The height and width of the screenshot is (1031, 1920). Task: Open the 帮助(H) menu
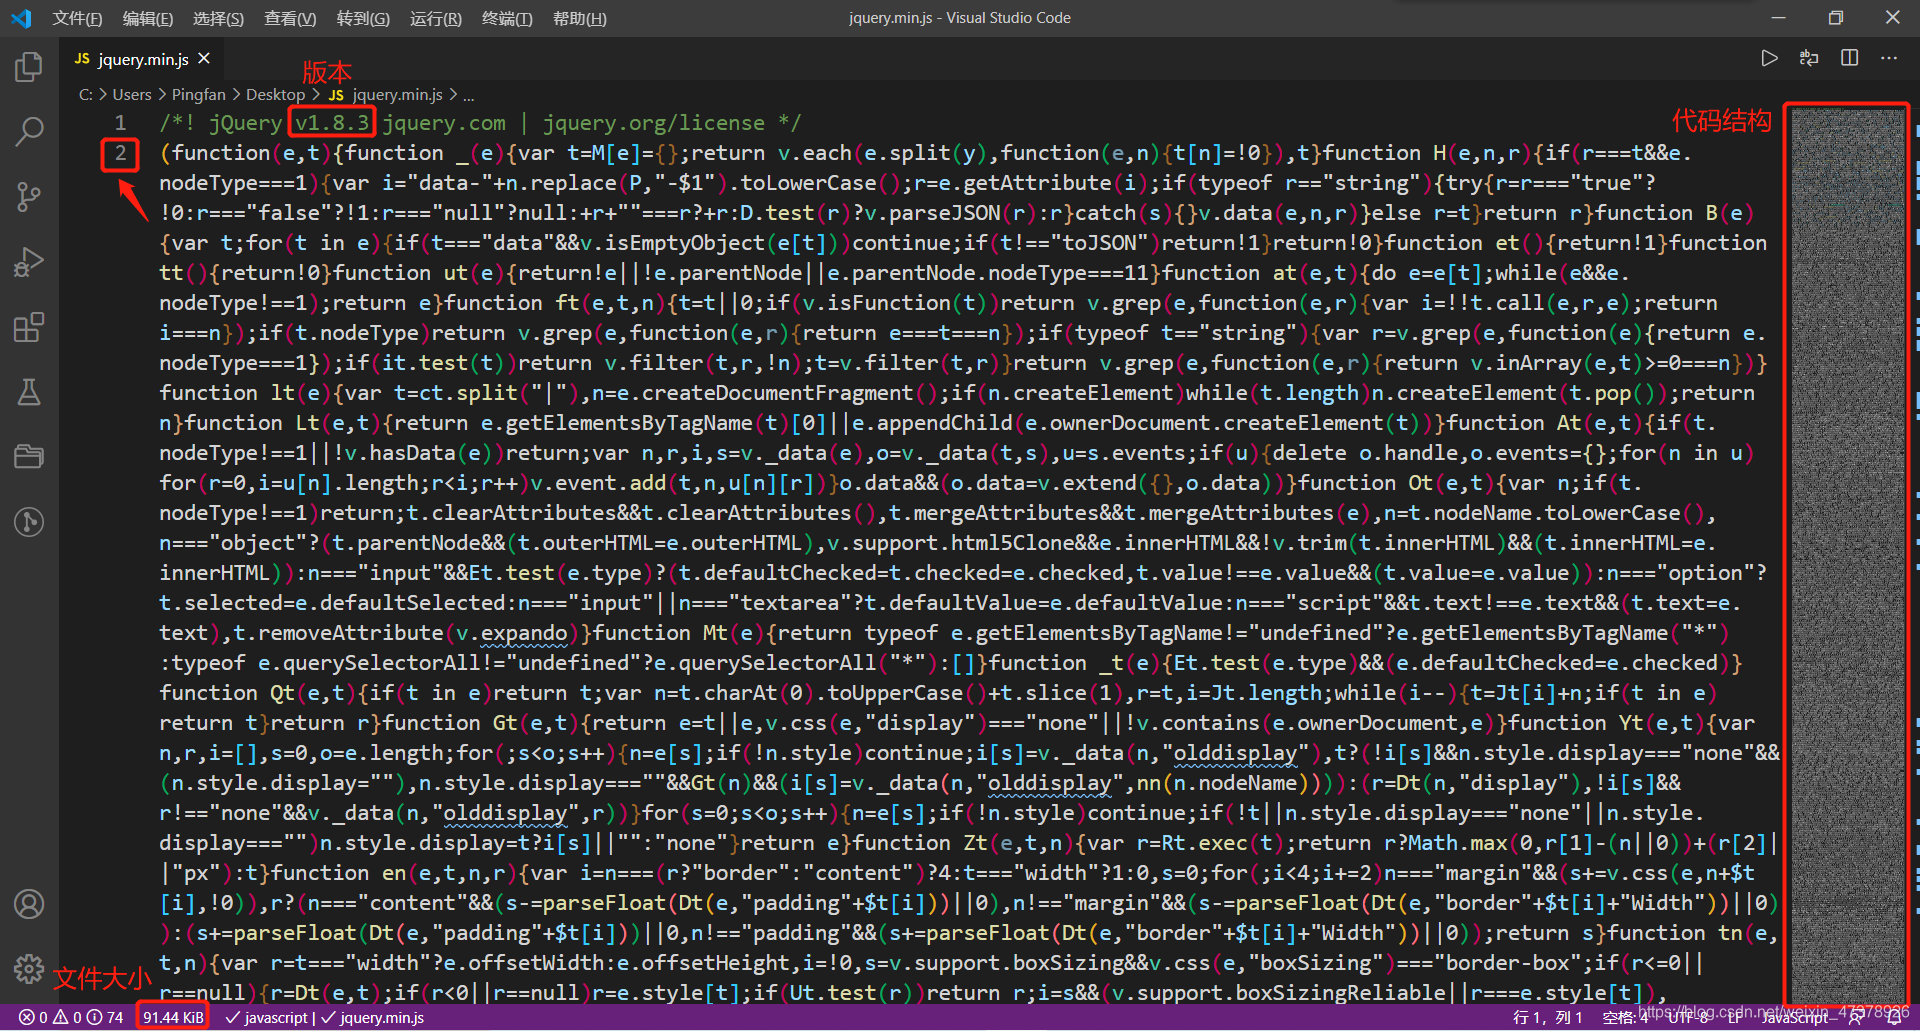580,18
